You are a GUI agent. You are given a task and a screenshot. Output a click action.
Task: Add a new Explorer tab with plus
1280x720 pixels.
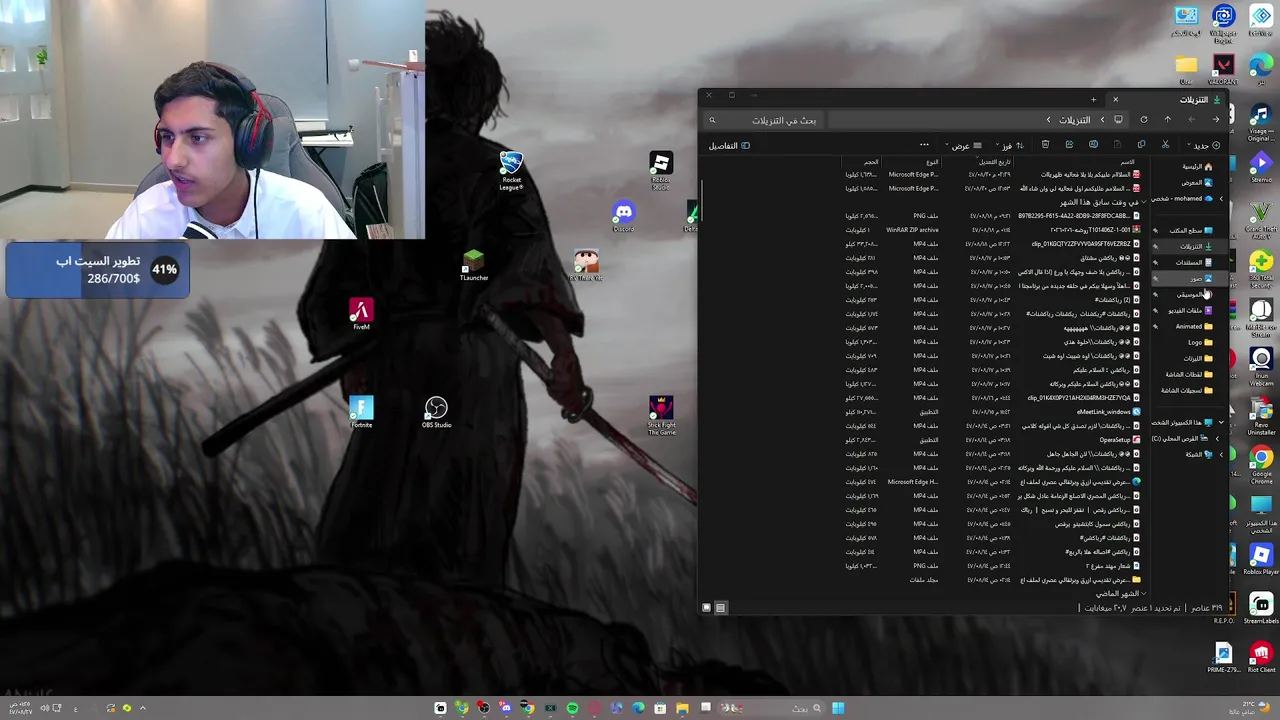coord(1093,100)
